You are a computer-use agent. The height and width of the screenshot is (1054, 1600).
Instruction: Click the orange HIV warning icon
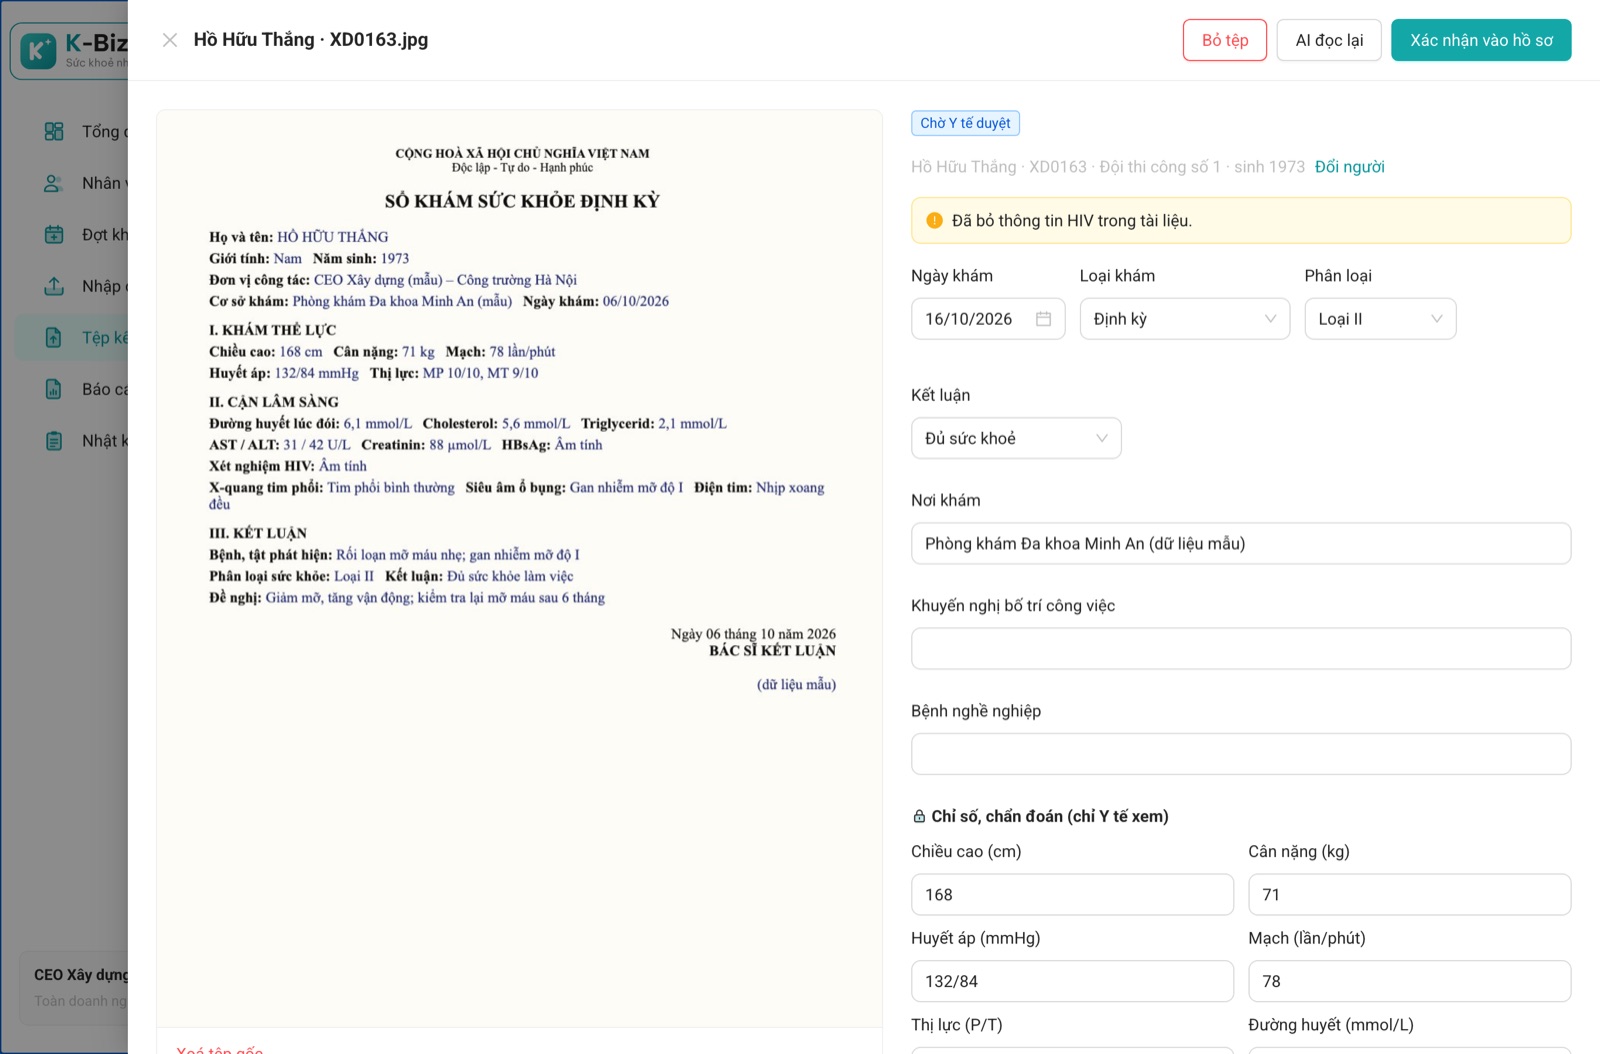[x=934, y=221]
